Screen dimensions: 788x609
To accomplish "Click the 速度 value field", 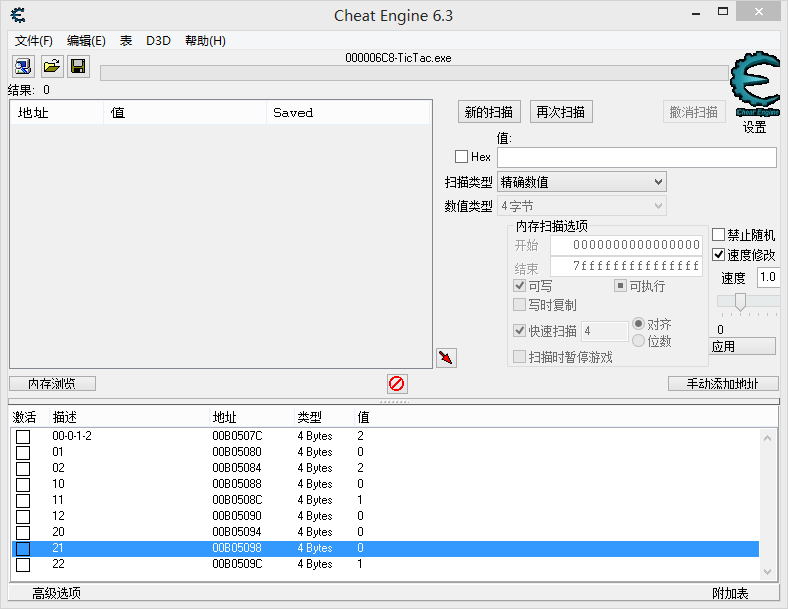I will tap(769, 277).
